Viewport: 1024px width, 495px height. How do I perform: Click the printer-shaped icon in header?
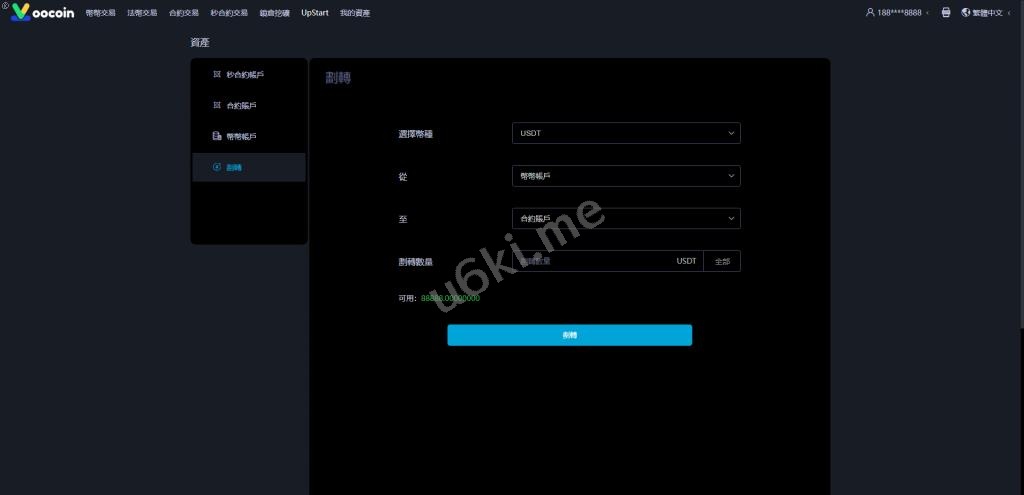click(x=945, y=13)
